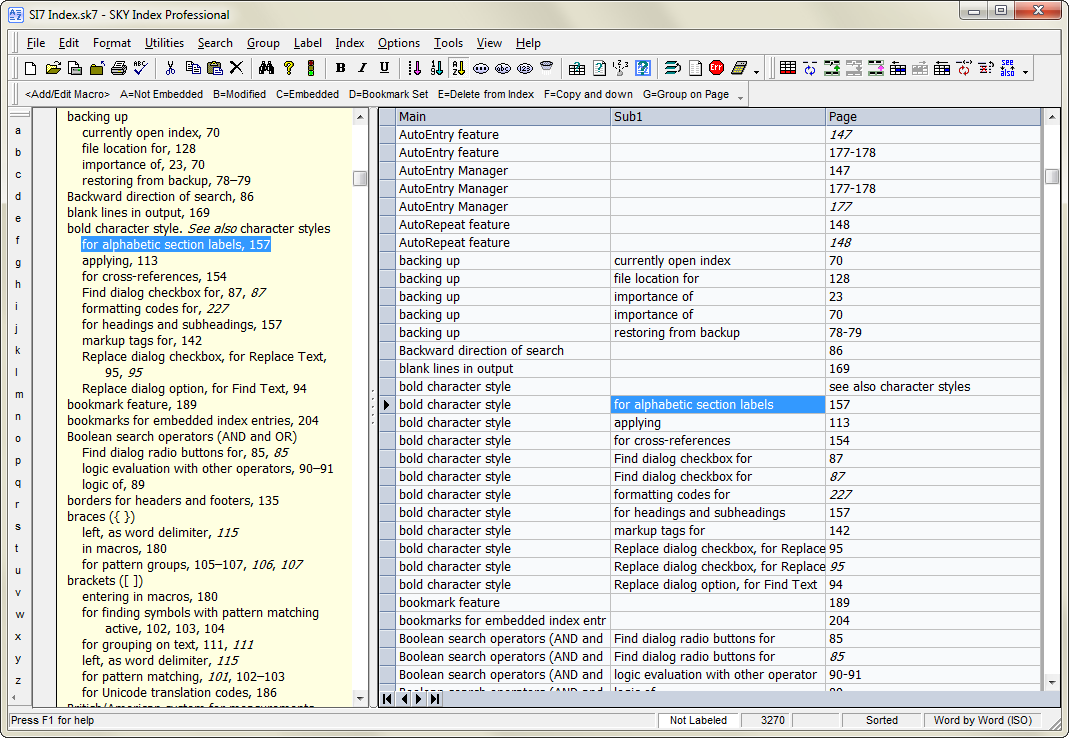Select 'bookmark feature, 189' in preview pane
Viewport: 1069px width, 738px height.
pyautogui.click(x=132, y=404)
